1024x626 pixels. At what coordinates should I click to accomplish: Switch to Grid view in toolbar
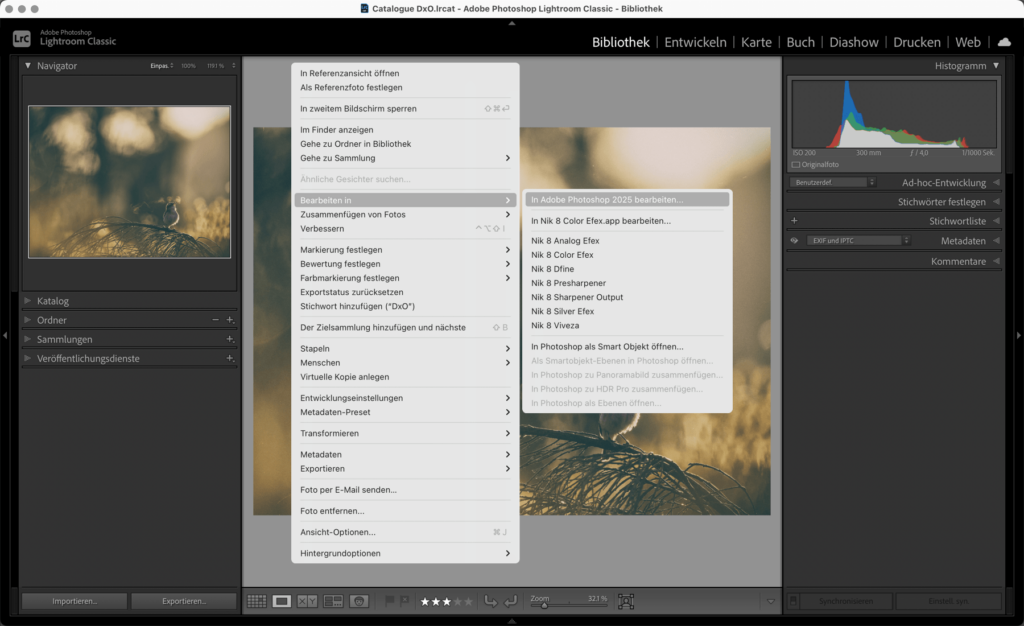pyautogui.click(x=256, y=601)
